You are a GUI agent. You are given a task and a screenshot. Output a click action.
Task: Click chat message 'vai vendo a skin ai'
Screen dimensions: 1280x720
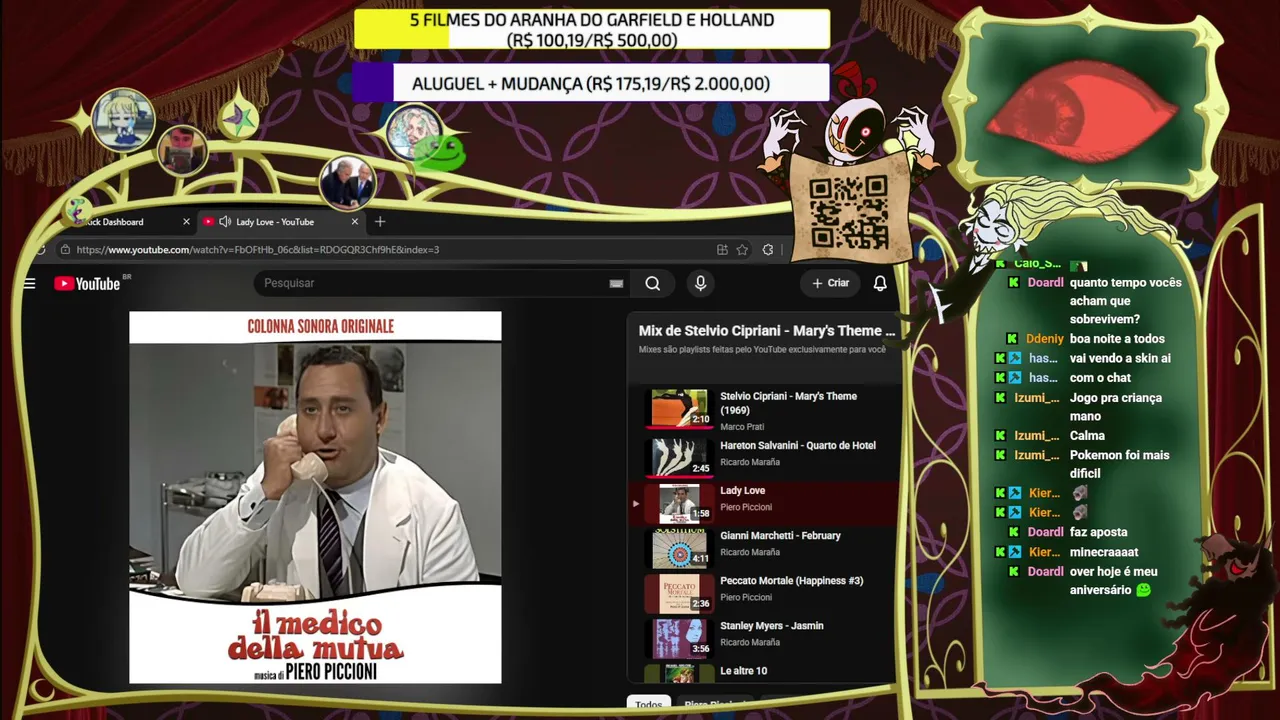click(1120, 358)
